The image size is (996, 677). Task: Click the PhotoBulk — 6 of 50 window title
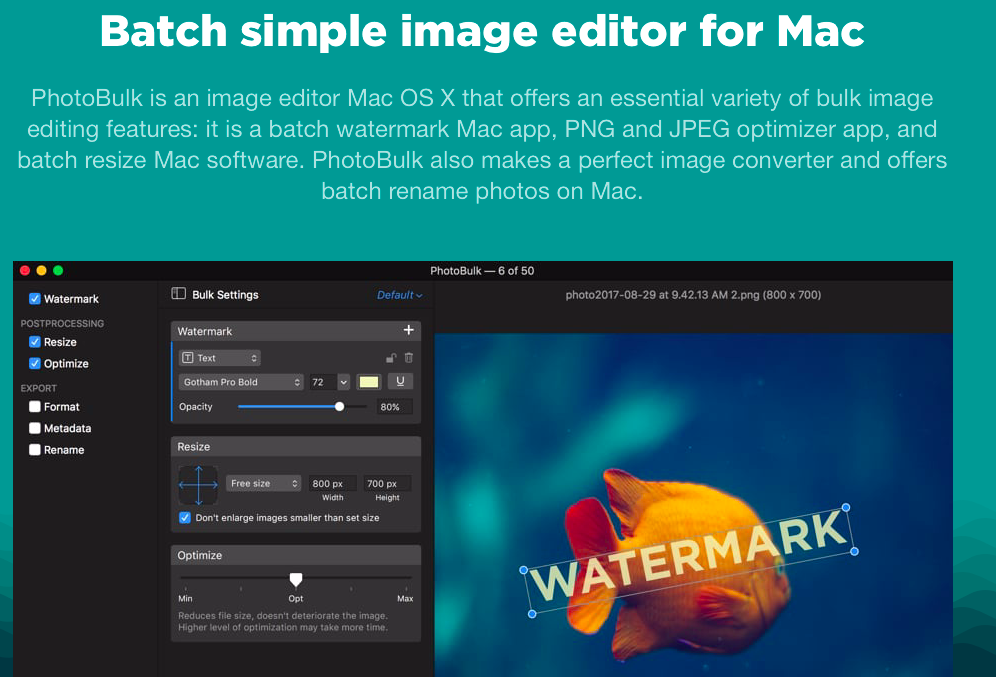482,271
